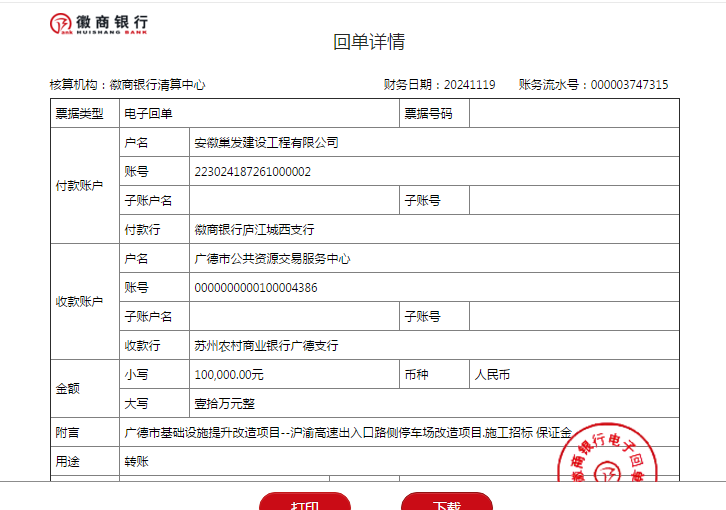Click the 财务日期 20241119 text

pyautogui.click(x=439, y=85)
